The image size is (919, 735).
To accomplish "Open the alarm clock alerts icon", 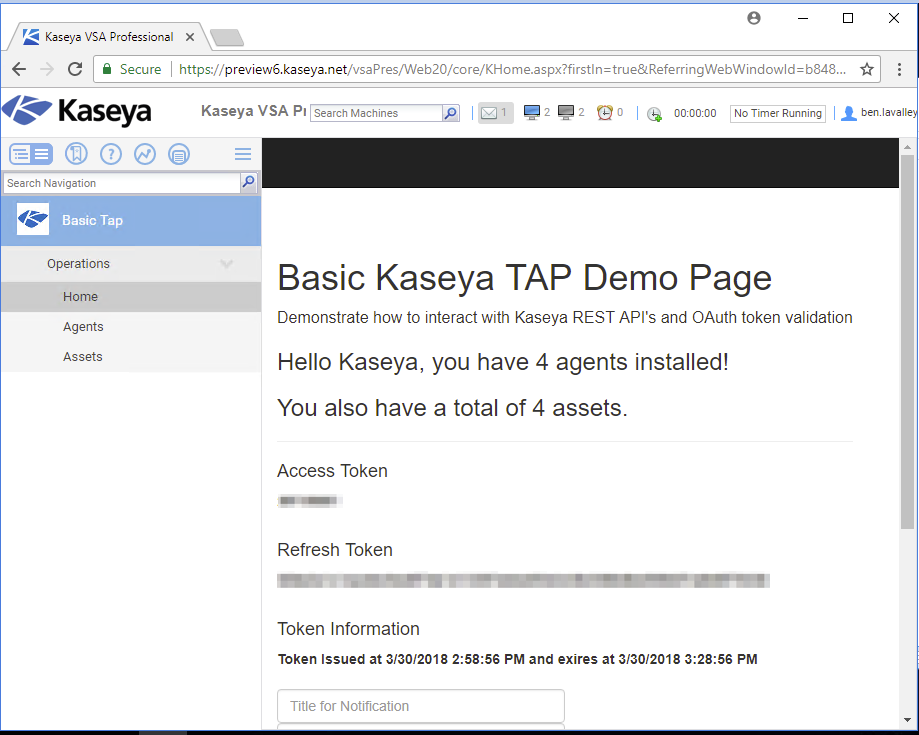I will (604, 113).
